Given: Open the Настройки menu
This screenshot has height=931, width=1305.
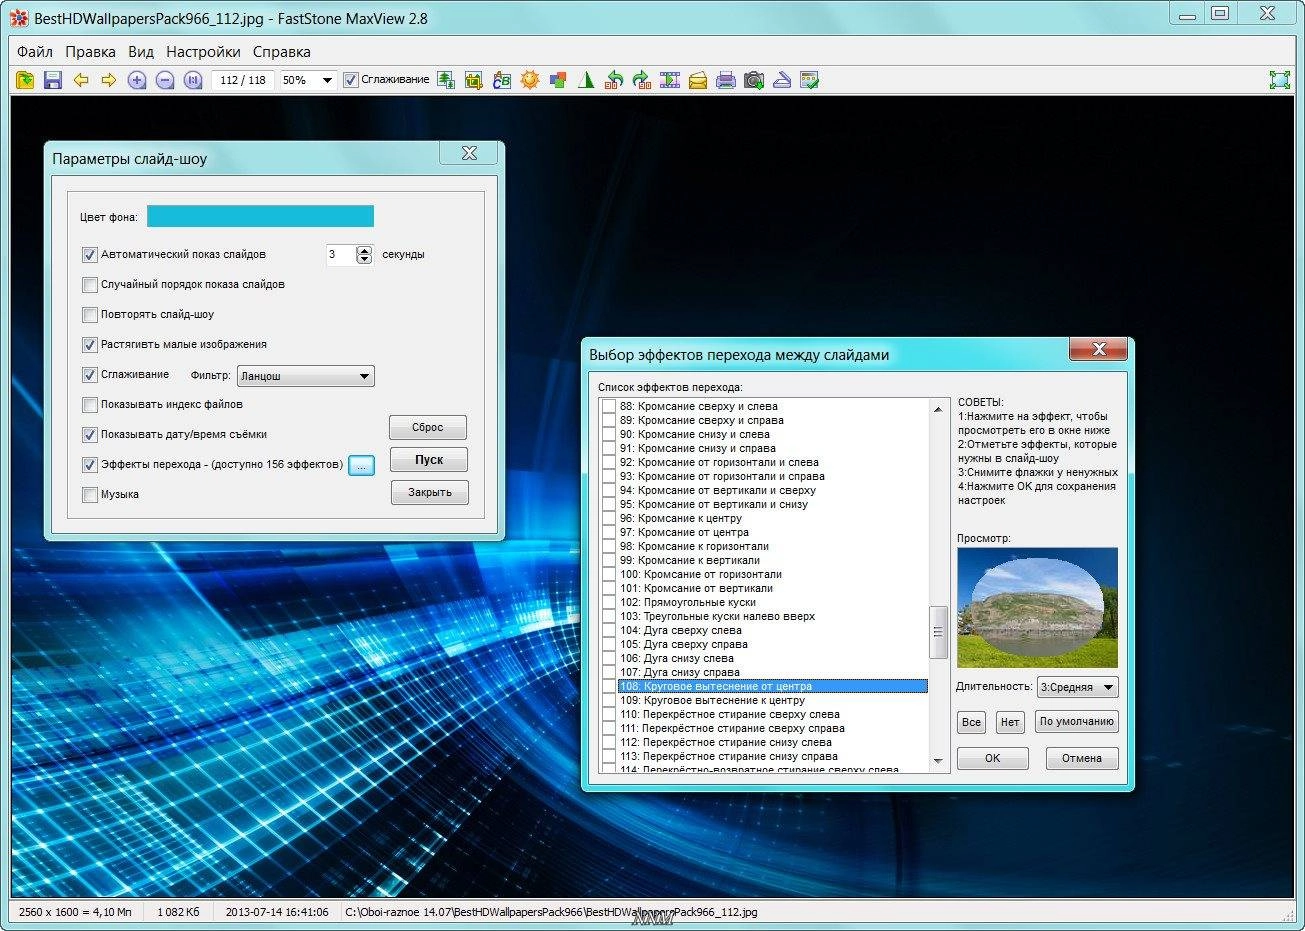Looking at the screenshot, I should pos(203,52).
